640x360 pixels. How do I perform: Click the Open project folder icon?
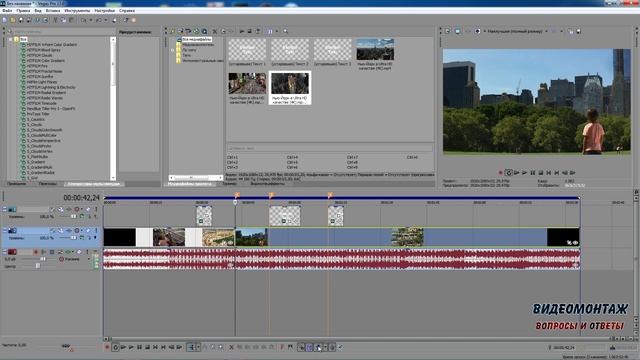13,20
